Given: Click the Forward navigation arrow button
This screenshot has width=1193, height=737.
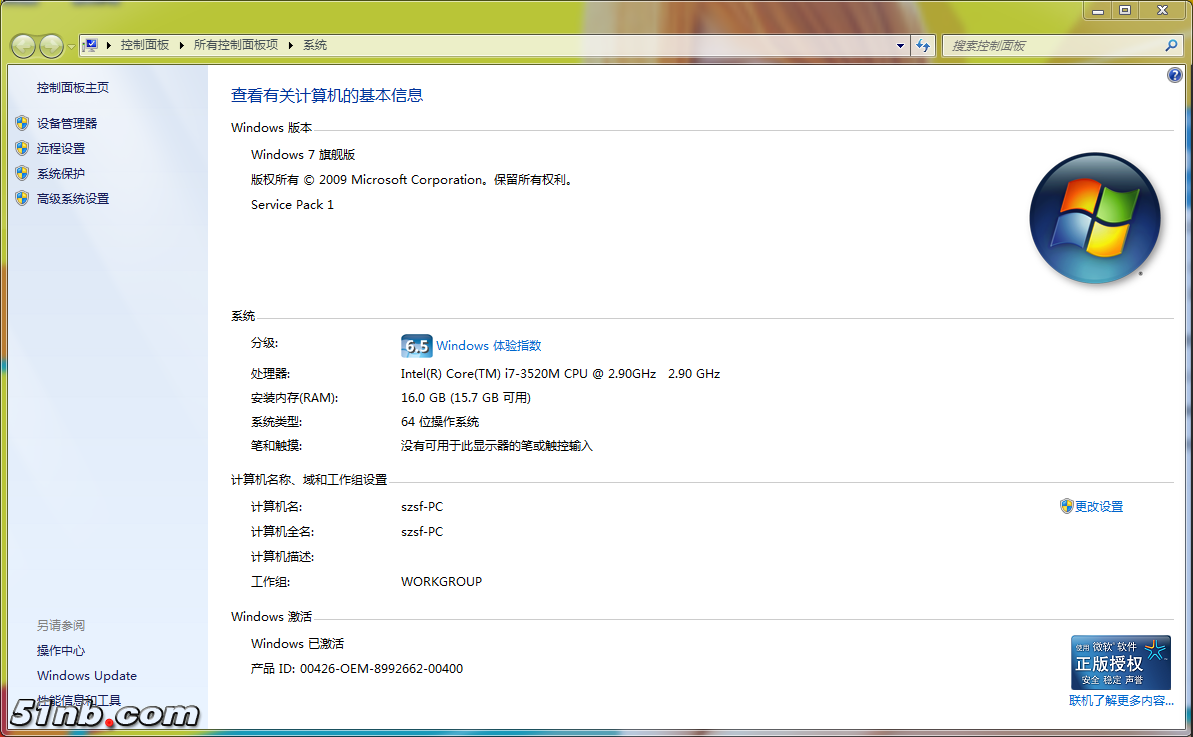Looking at the screenshot, I should [x=50, y=45].
